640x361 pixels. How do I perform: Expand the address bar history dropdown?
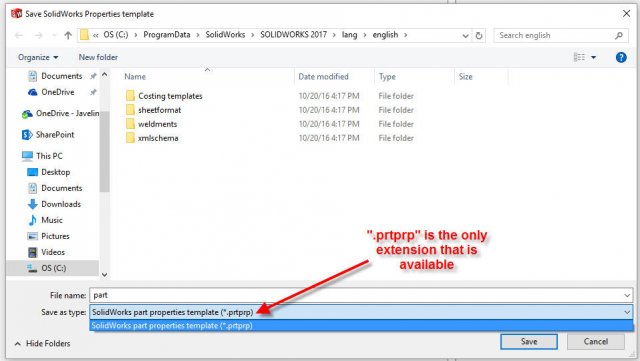[465, 36]
